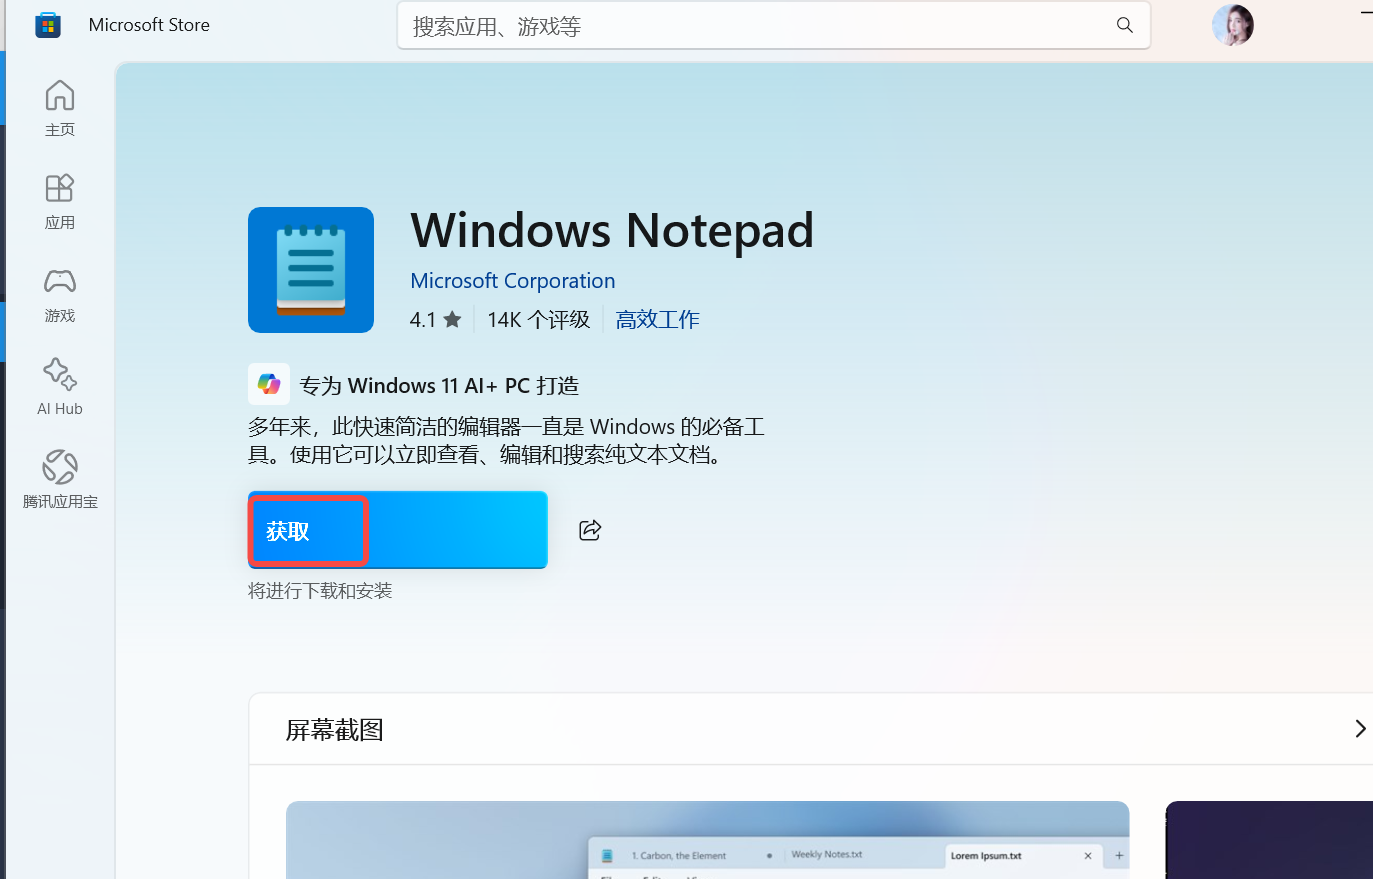Image resolution: width=1373 pixels, height=879 pixels.
Task: Click the share icon beside 获取 button
Action: [x=590, y=530]
